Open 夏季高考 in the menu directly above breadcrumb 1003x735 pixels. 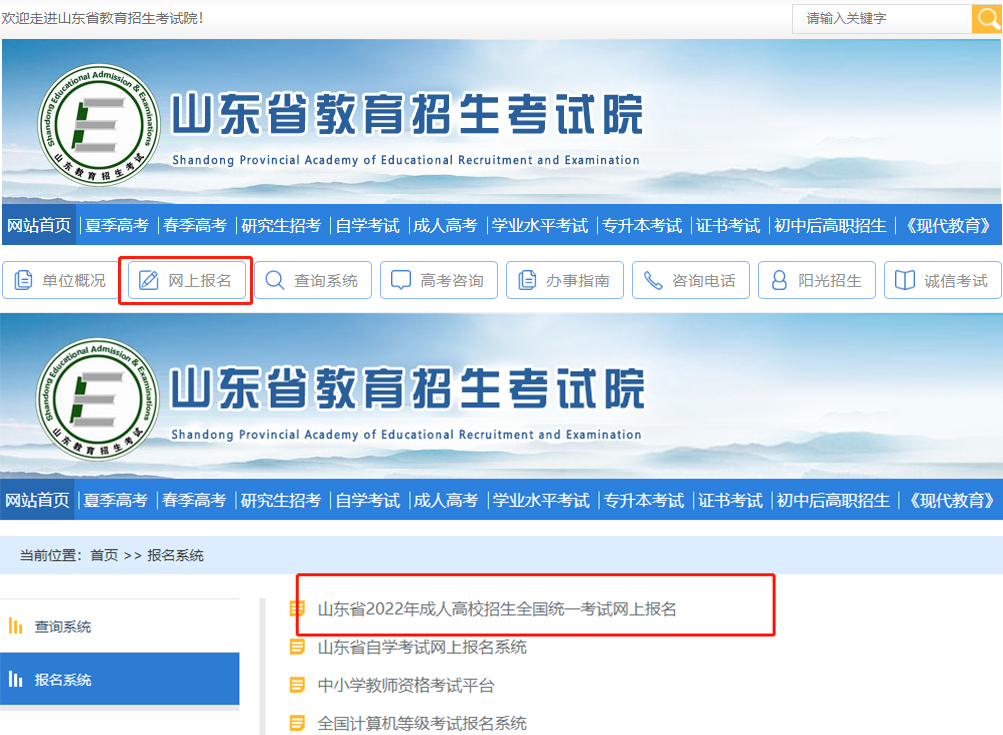(x=116, y=500)
